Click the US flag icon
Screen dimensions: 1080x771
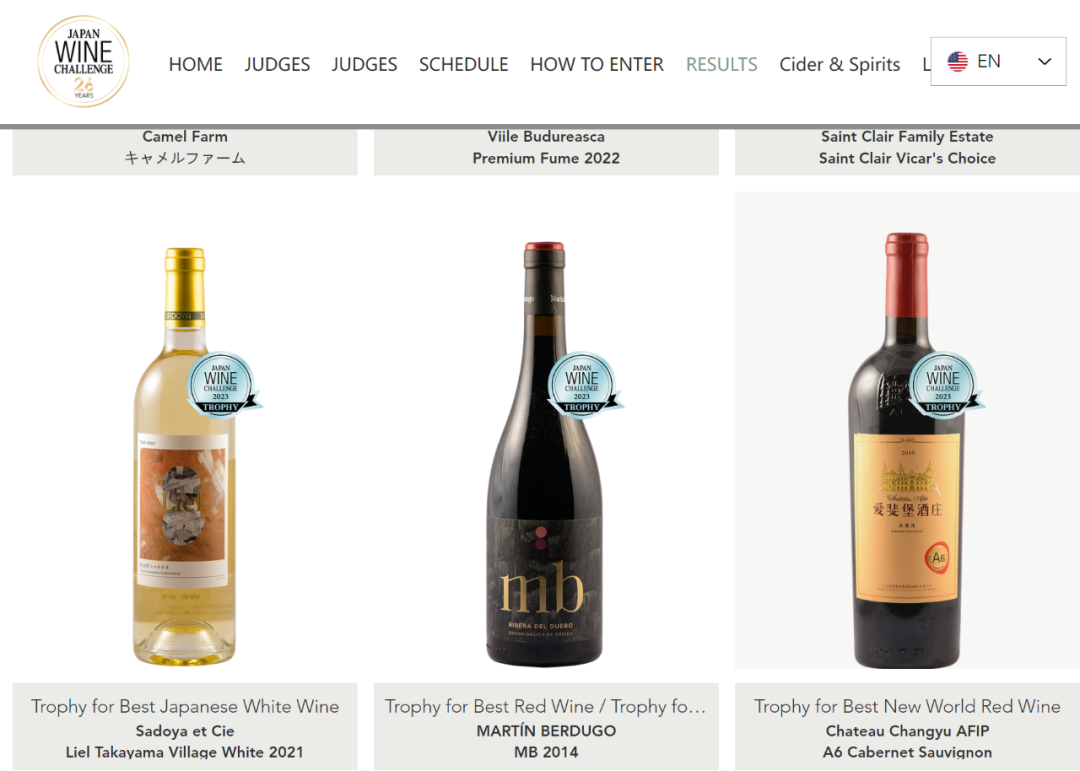pos(957,61)
